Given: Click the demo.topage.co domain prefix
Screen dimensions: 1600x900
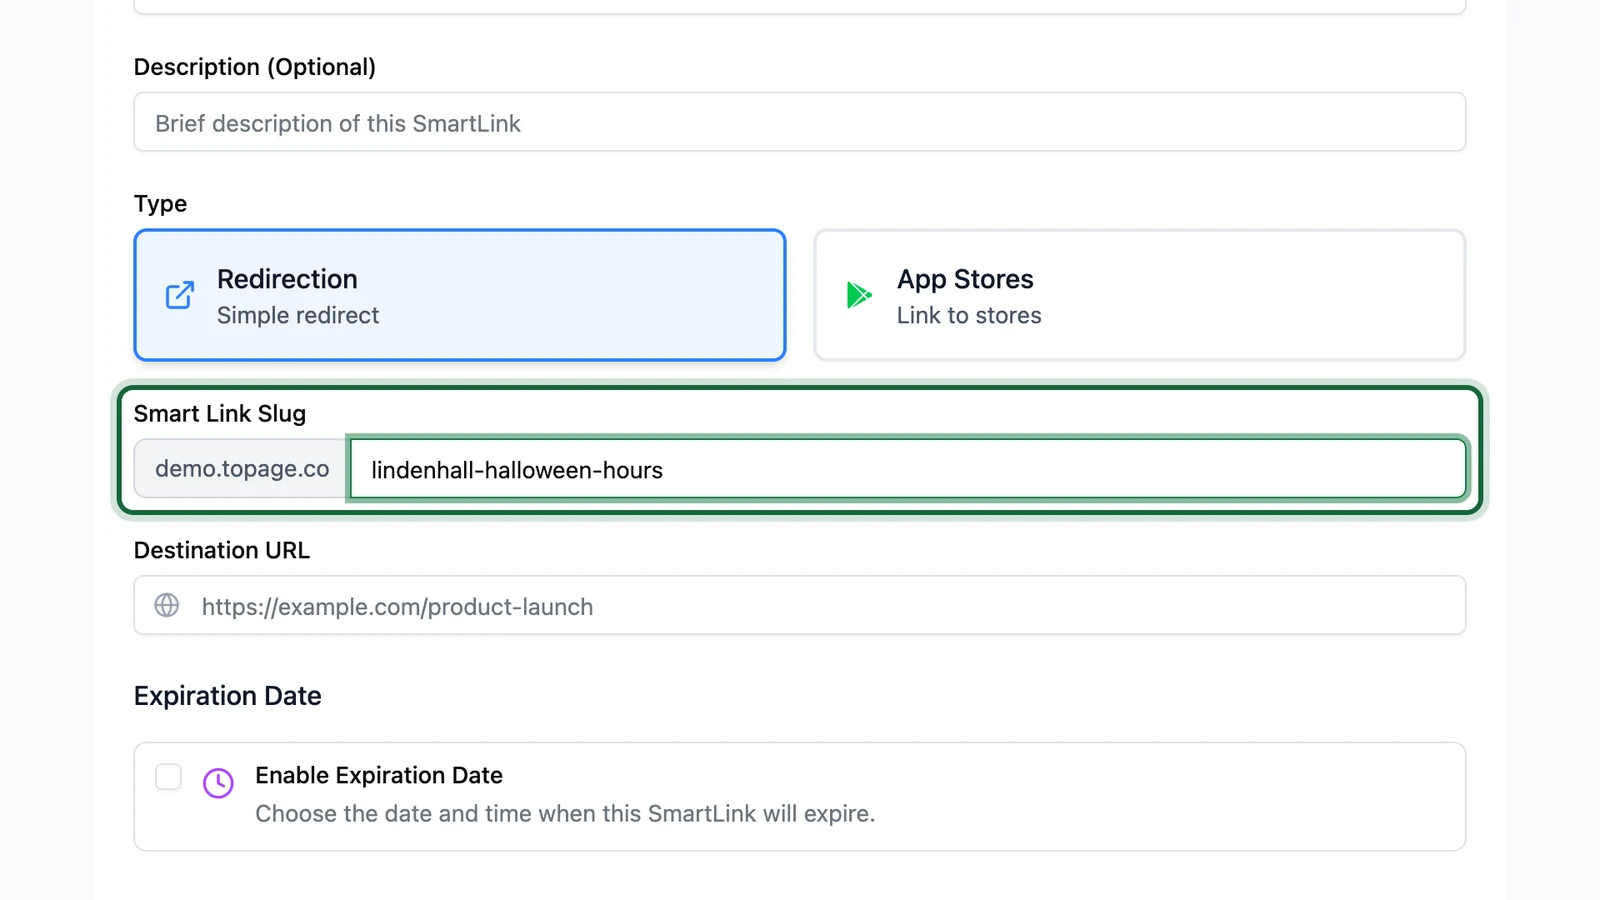Looking at the screenshot, I should [x=242, y=468].
